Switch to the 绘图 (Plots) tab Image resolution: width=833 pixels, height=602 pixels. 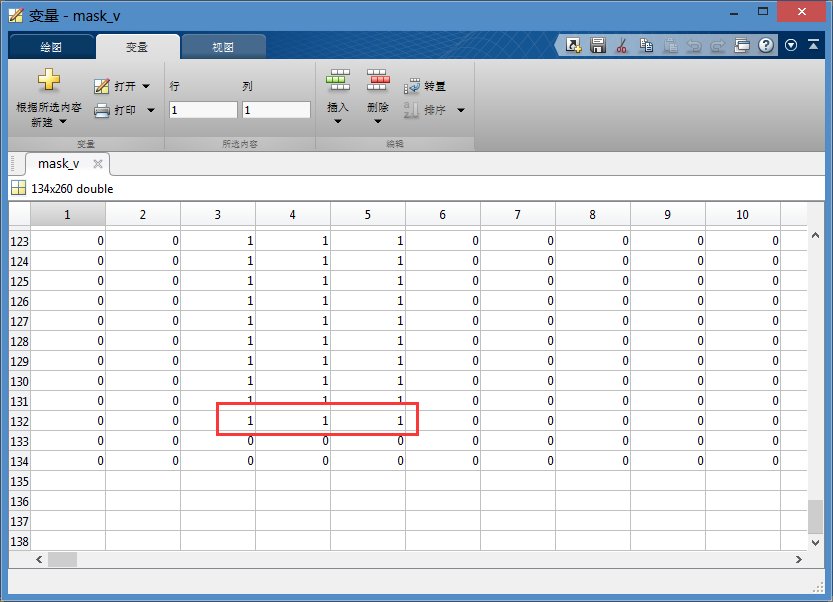tap(51, 47)
